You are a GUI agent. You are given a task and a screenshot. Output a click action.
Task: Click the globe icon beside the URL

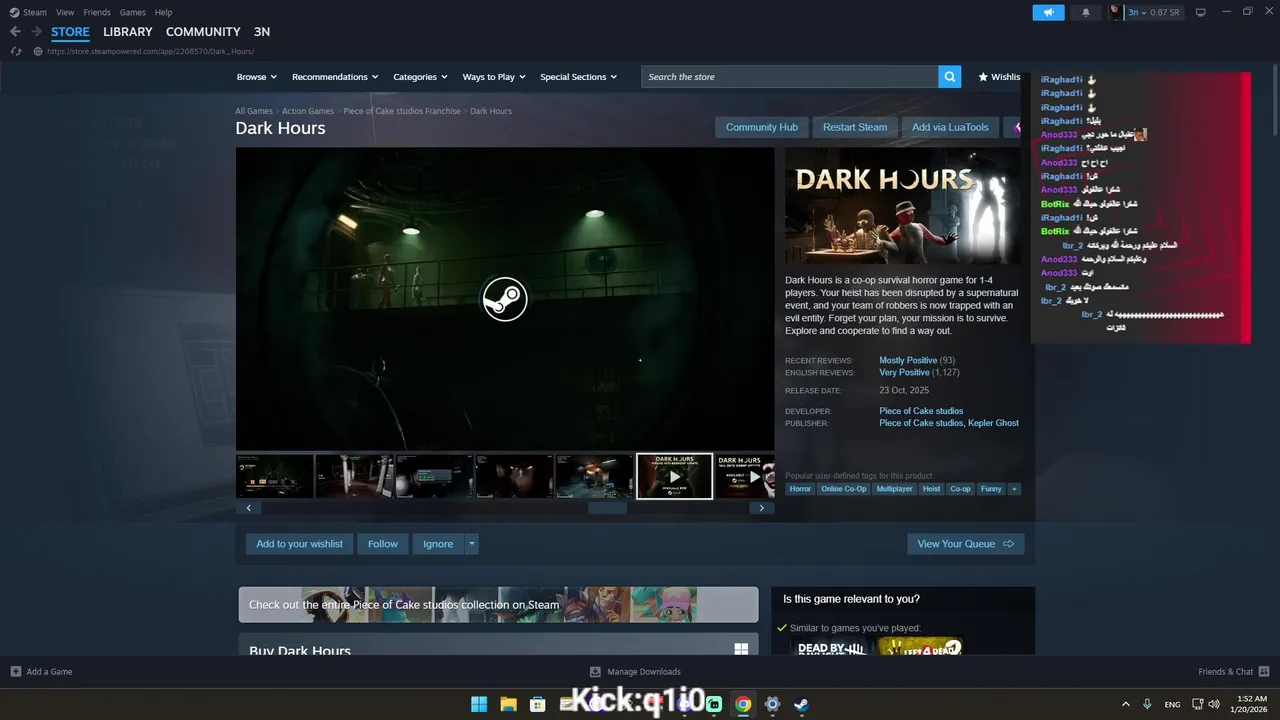point(38,51)
